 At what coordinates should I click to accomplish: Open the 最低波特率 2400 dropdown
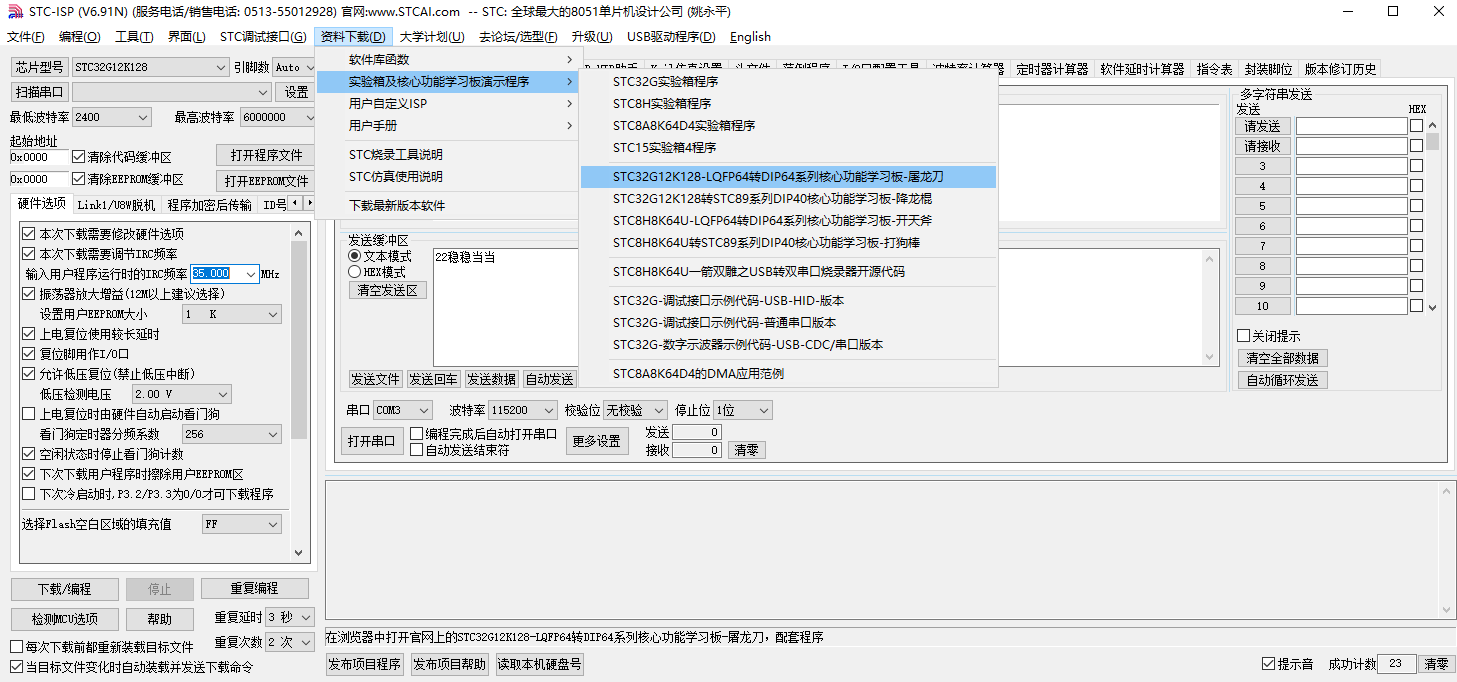[111, 117]
